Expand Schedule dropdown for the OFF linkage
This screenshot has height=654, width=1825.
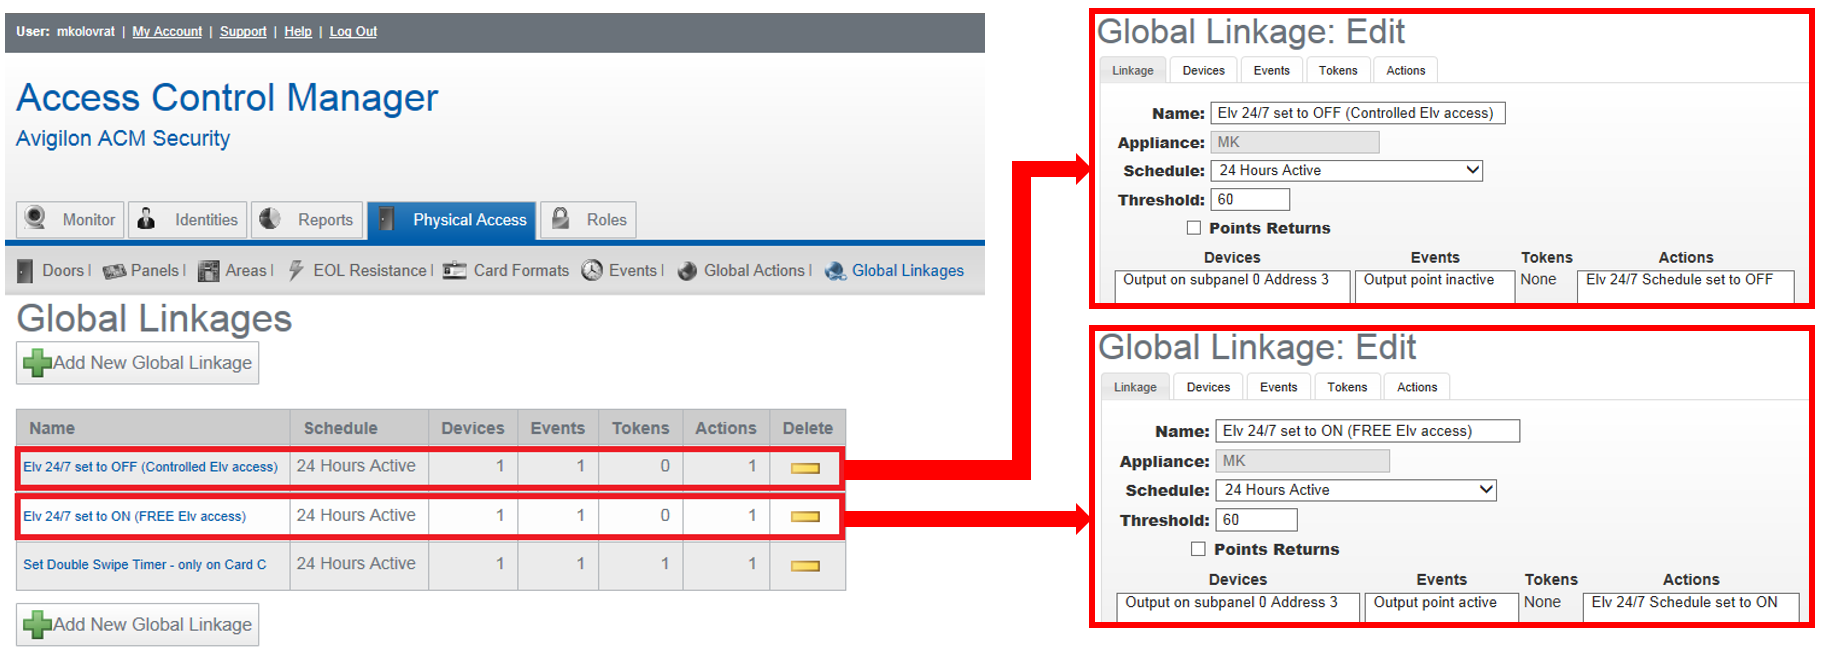(1472, 171)
